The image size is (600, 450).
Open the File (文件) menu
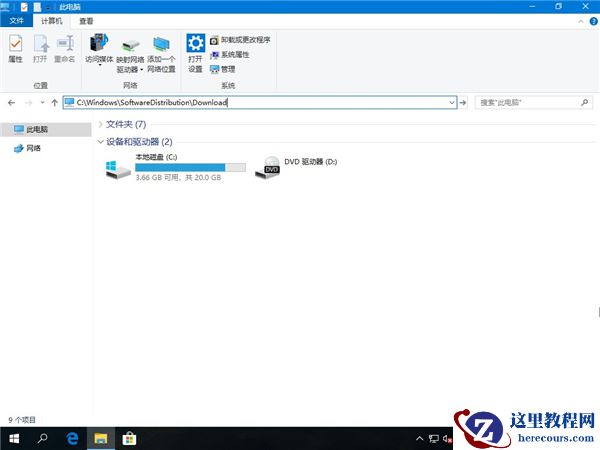coord(16,21)
